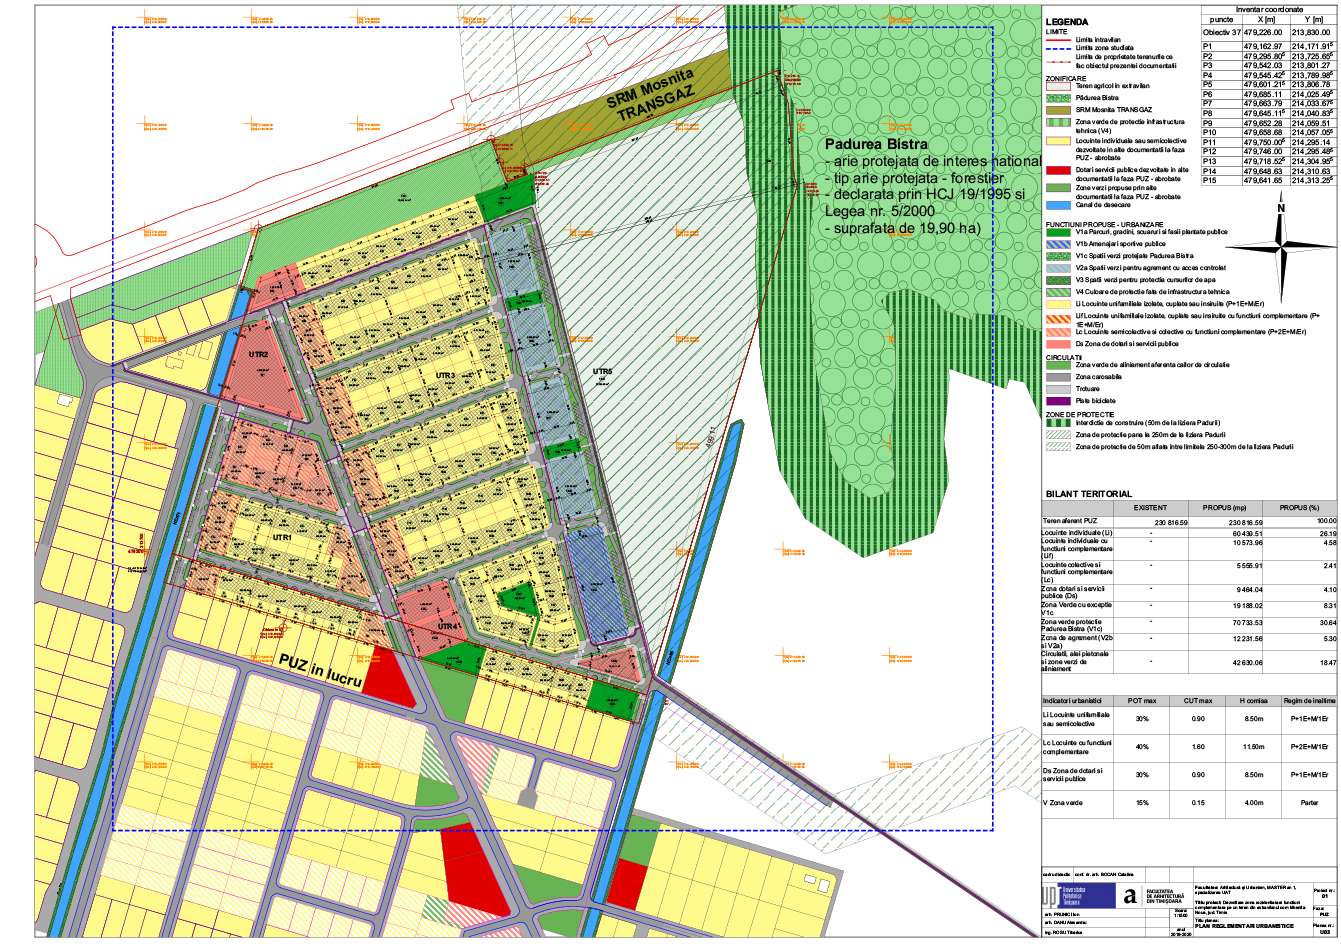This screenshot has width=1341, height=948.
Task: Click the UTR3 zone label on map
Action: 445,375
